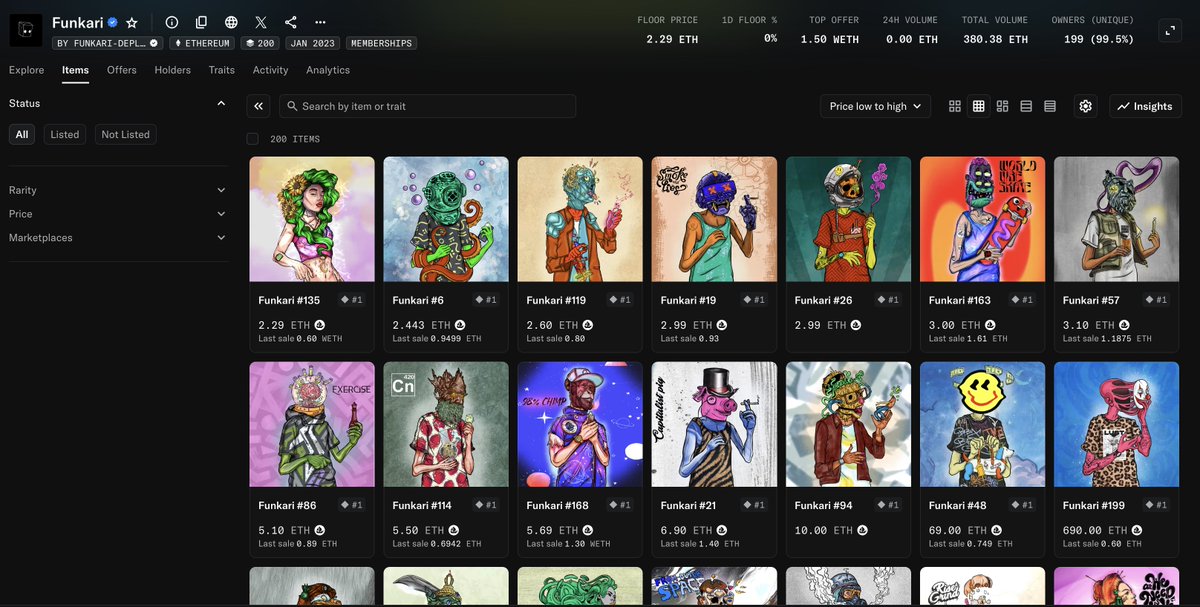Open Funkari #21 top hat pig artwork
This screenshot has height=607, width=1200.
(x=714, y=424)
